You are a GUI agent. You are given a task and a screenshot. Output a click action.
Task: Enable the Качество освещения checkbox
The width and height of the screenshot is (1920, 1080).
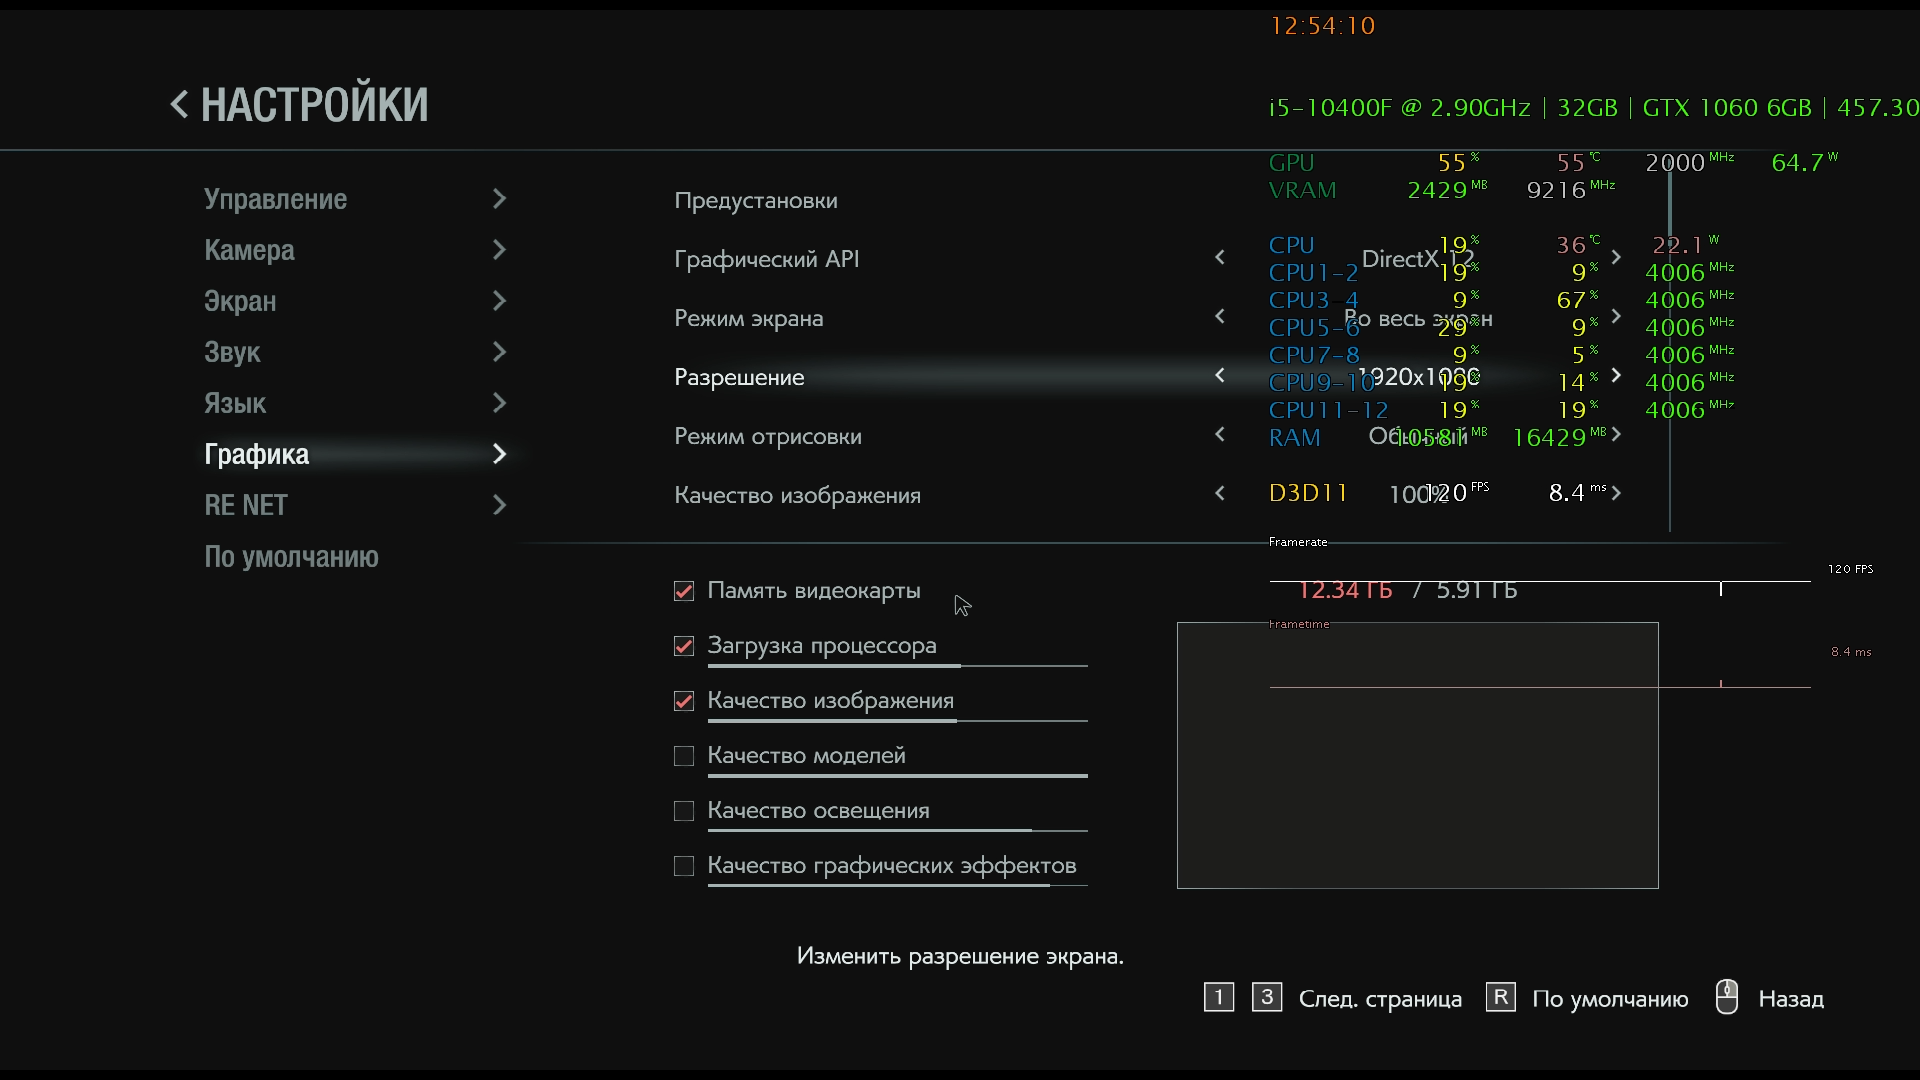click(684, 811)
